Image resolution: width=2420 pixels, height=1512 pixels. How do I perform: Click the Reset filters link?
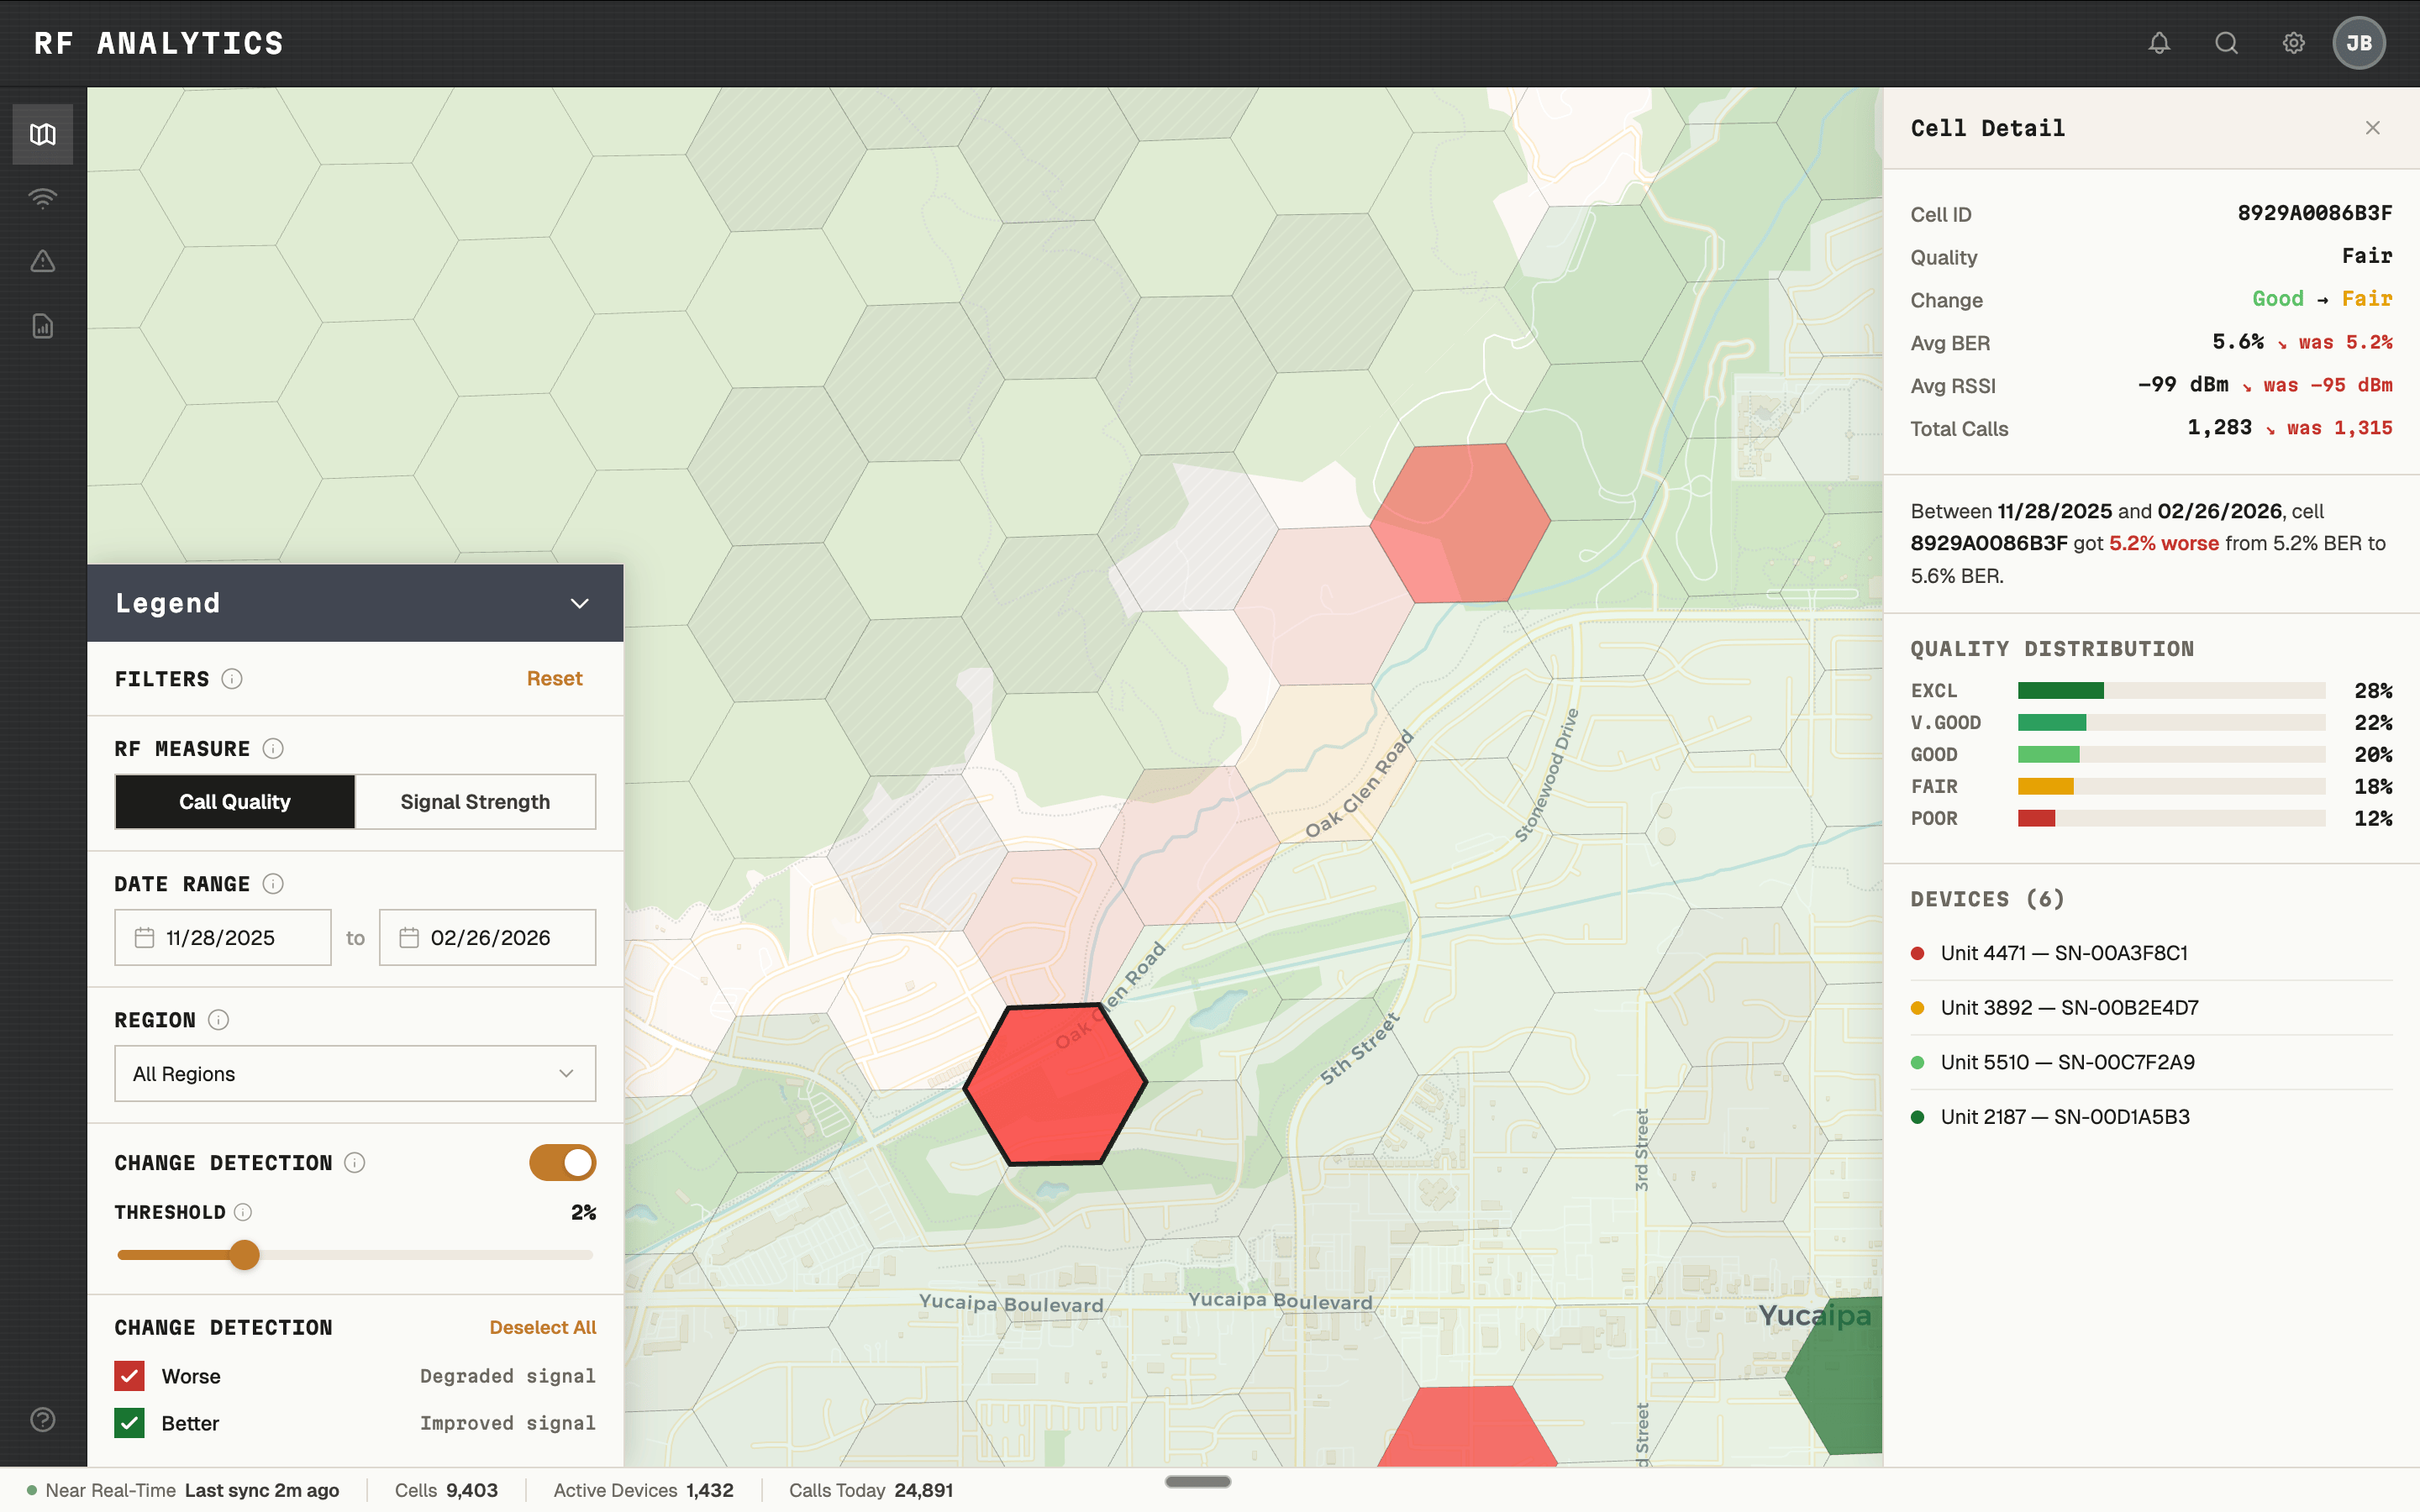pos(554,678)
